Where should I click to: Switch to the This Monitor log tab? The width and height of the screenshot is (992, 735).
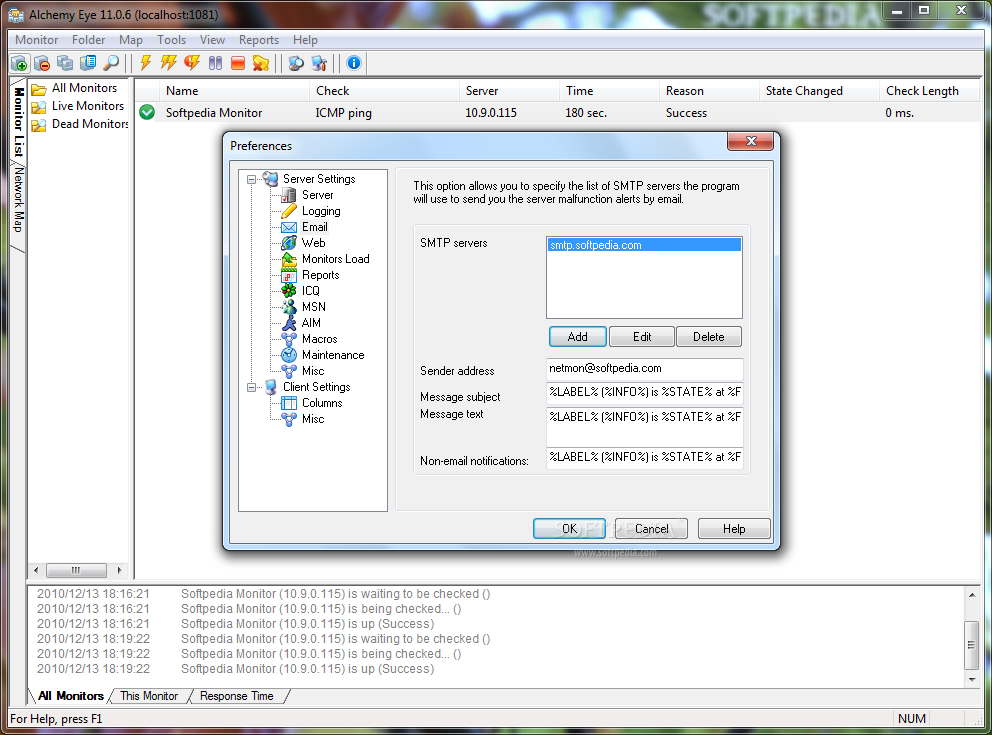coord(149,696)
